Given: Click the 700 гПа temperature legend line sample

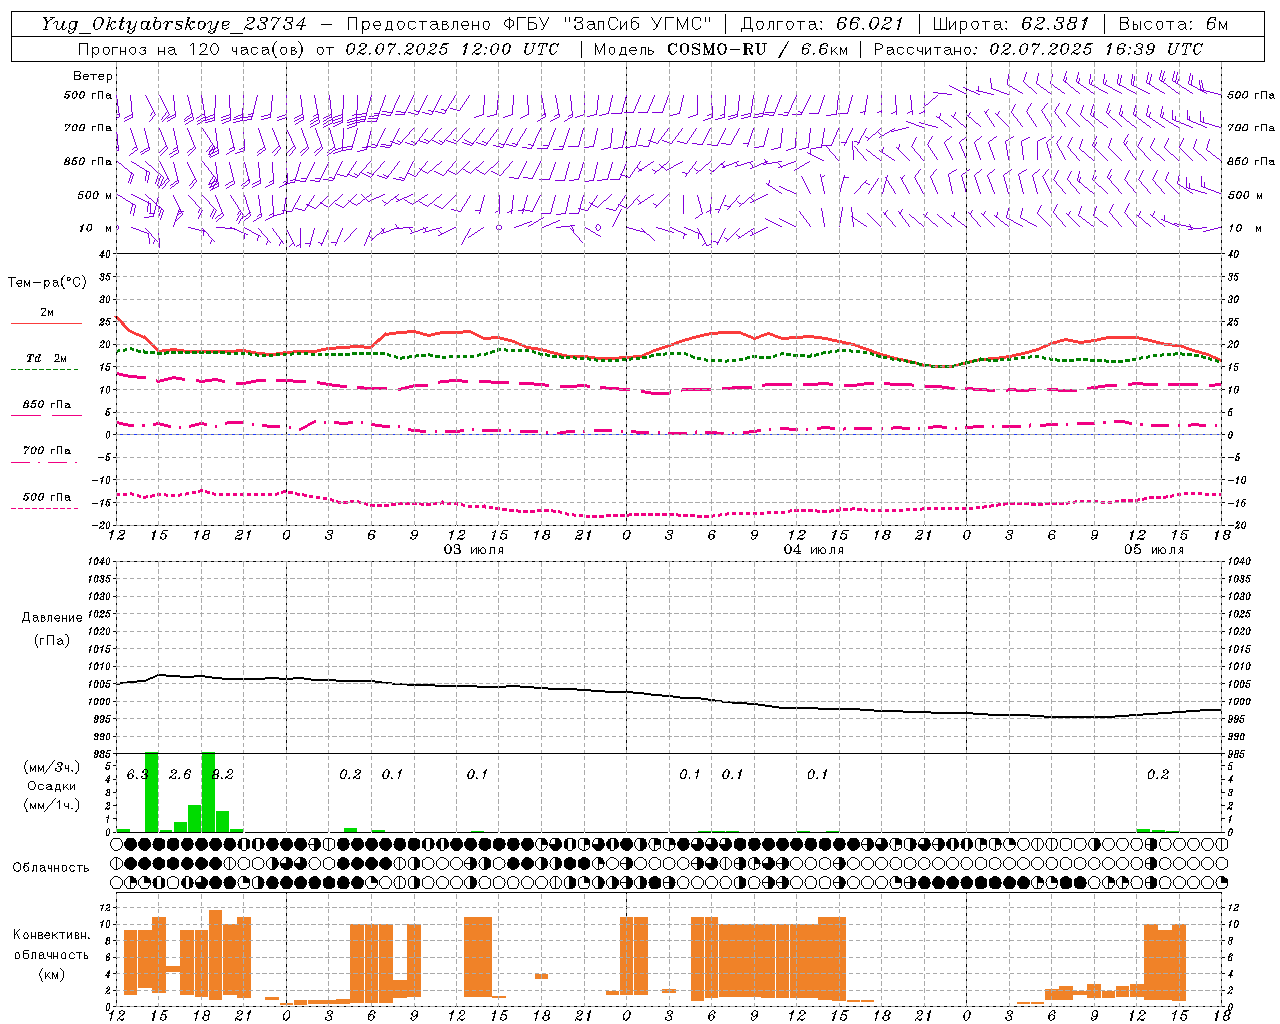Looking at the screenshot, I should (45, 462).
